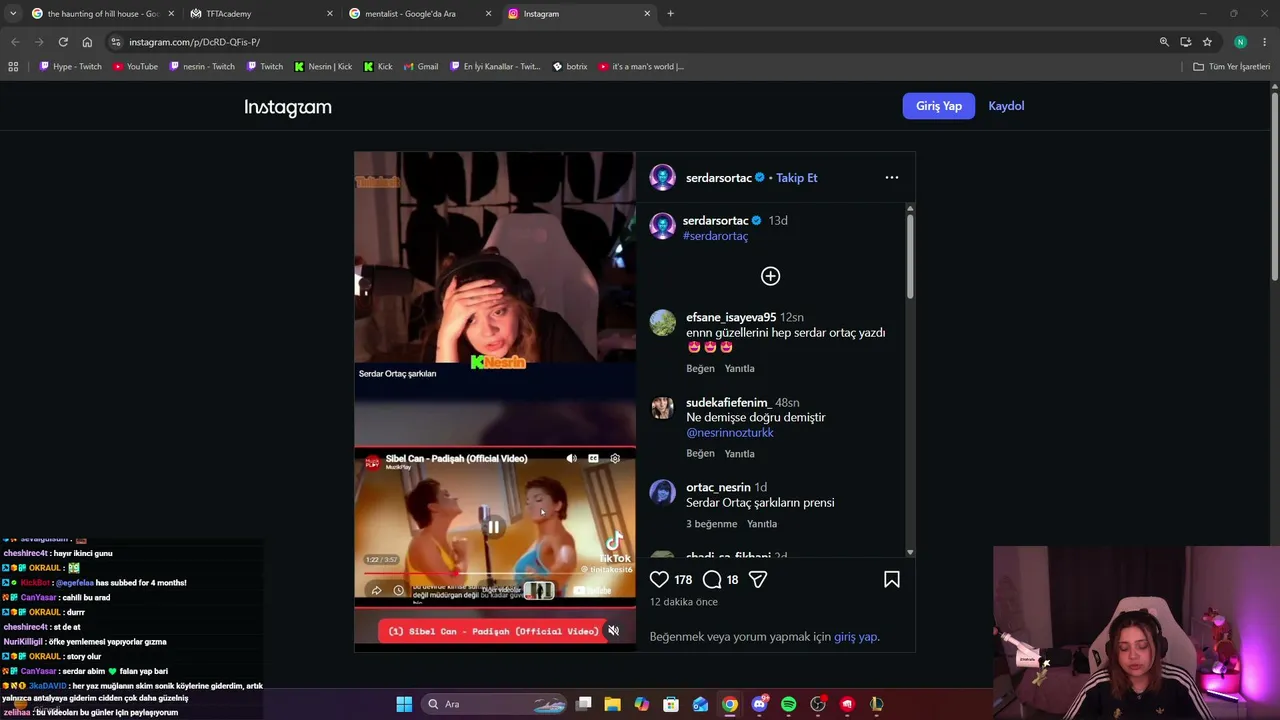Open efsane_isayeva95's profile avatar
Viewport: 1280px width, 720px height.
click(662, 322)
